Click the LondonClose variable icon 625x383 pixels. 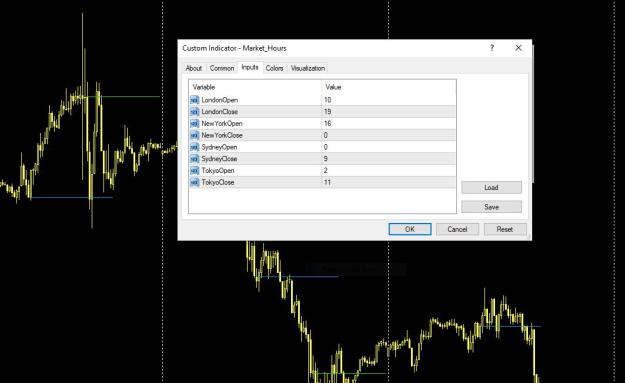pyautogui.click(x=195, y=112)
